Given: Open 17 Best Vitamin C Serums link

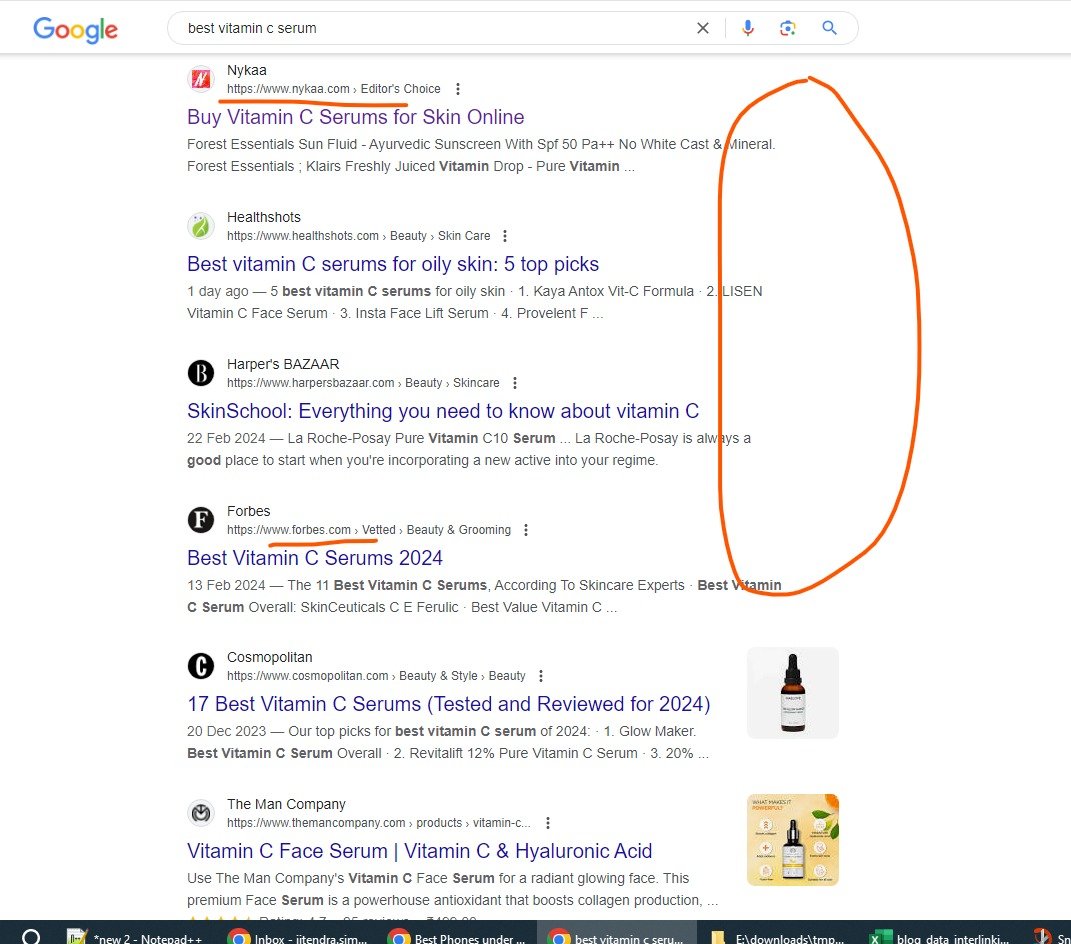Looking at the screenshot, I should [449, 704].
